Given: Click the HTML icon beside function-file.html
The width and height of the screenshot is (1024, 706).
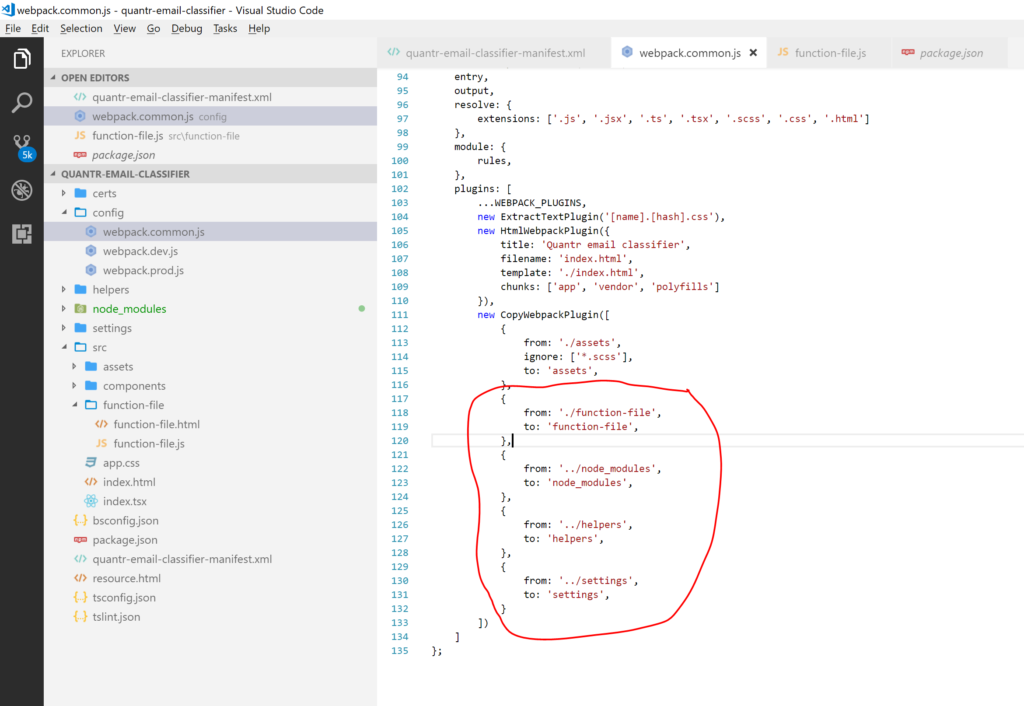Looking at the screenshot, I should [101, 424].
